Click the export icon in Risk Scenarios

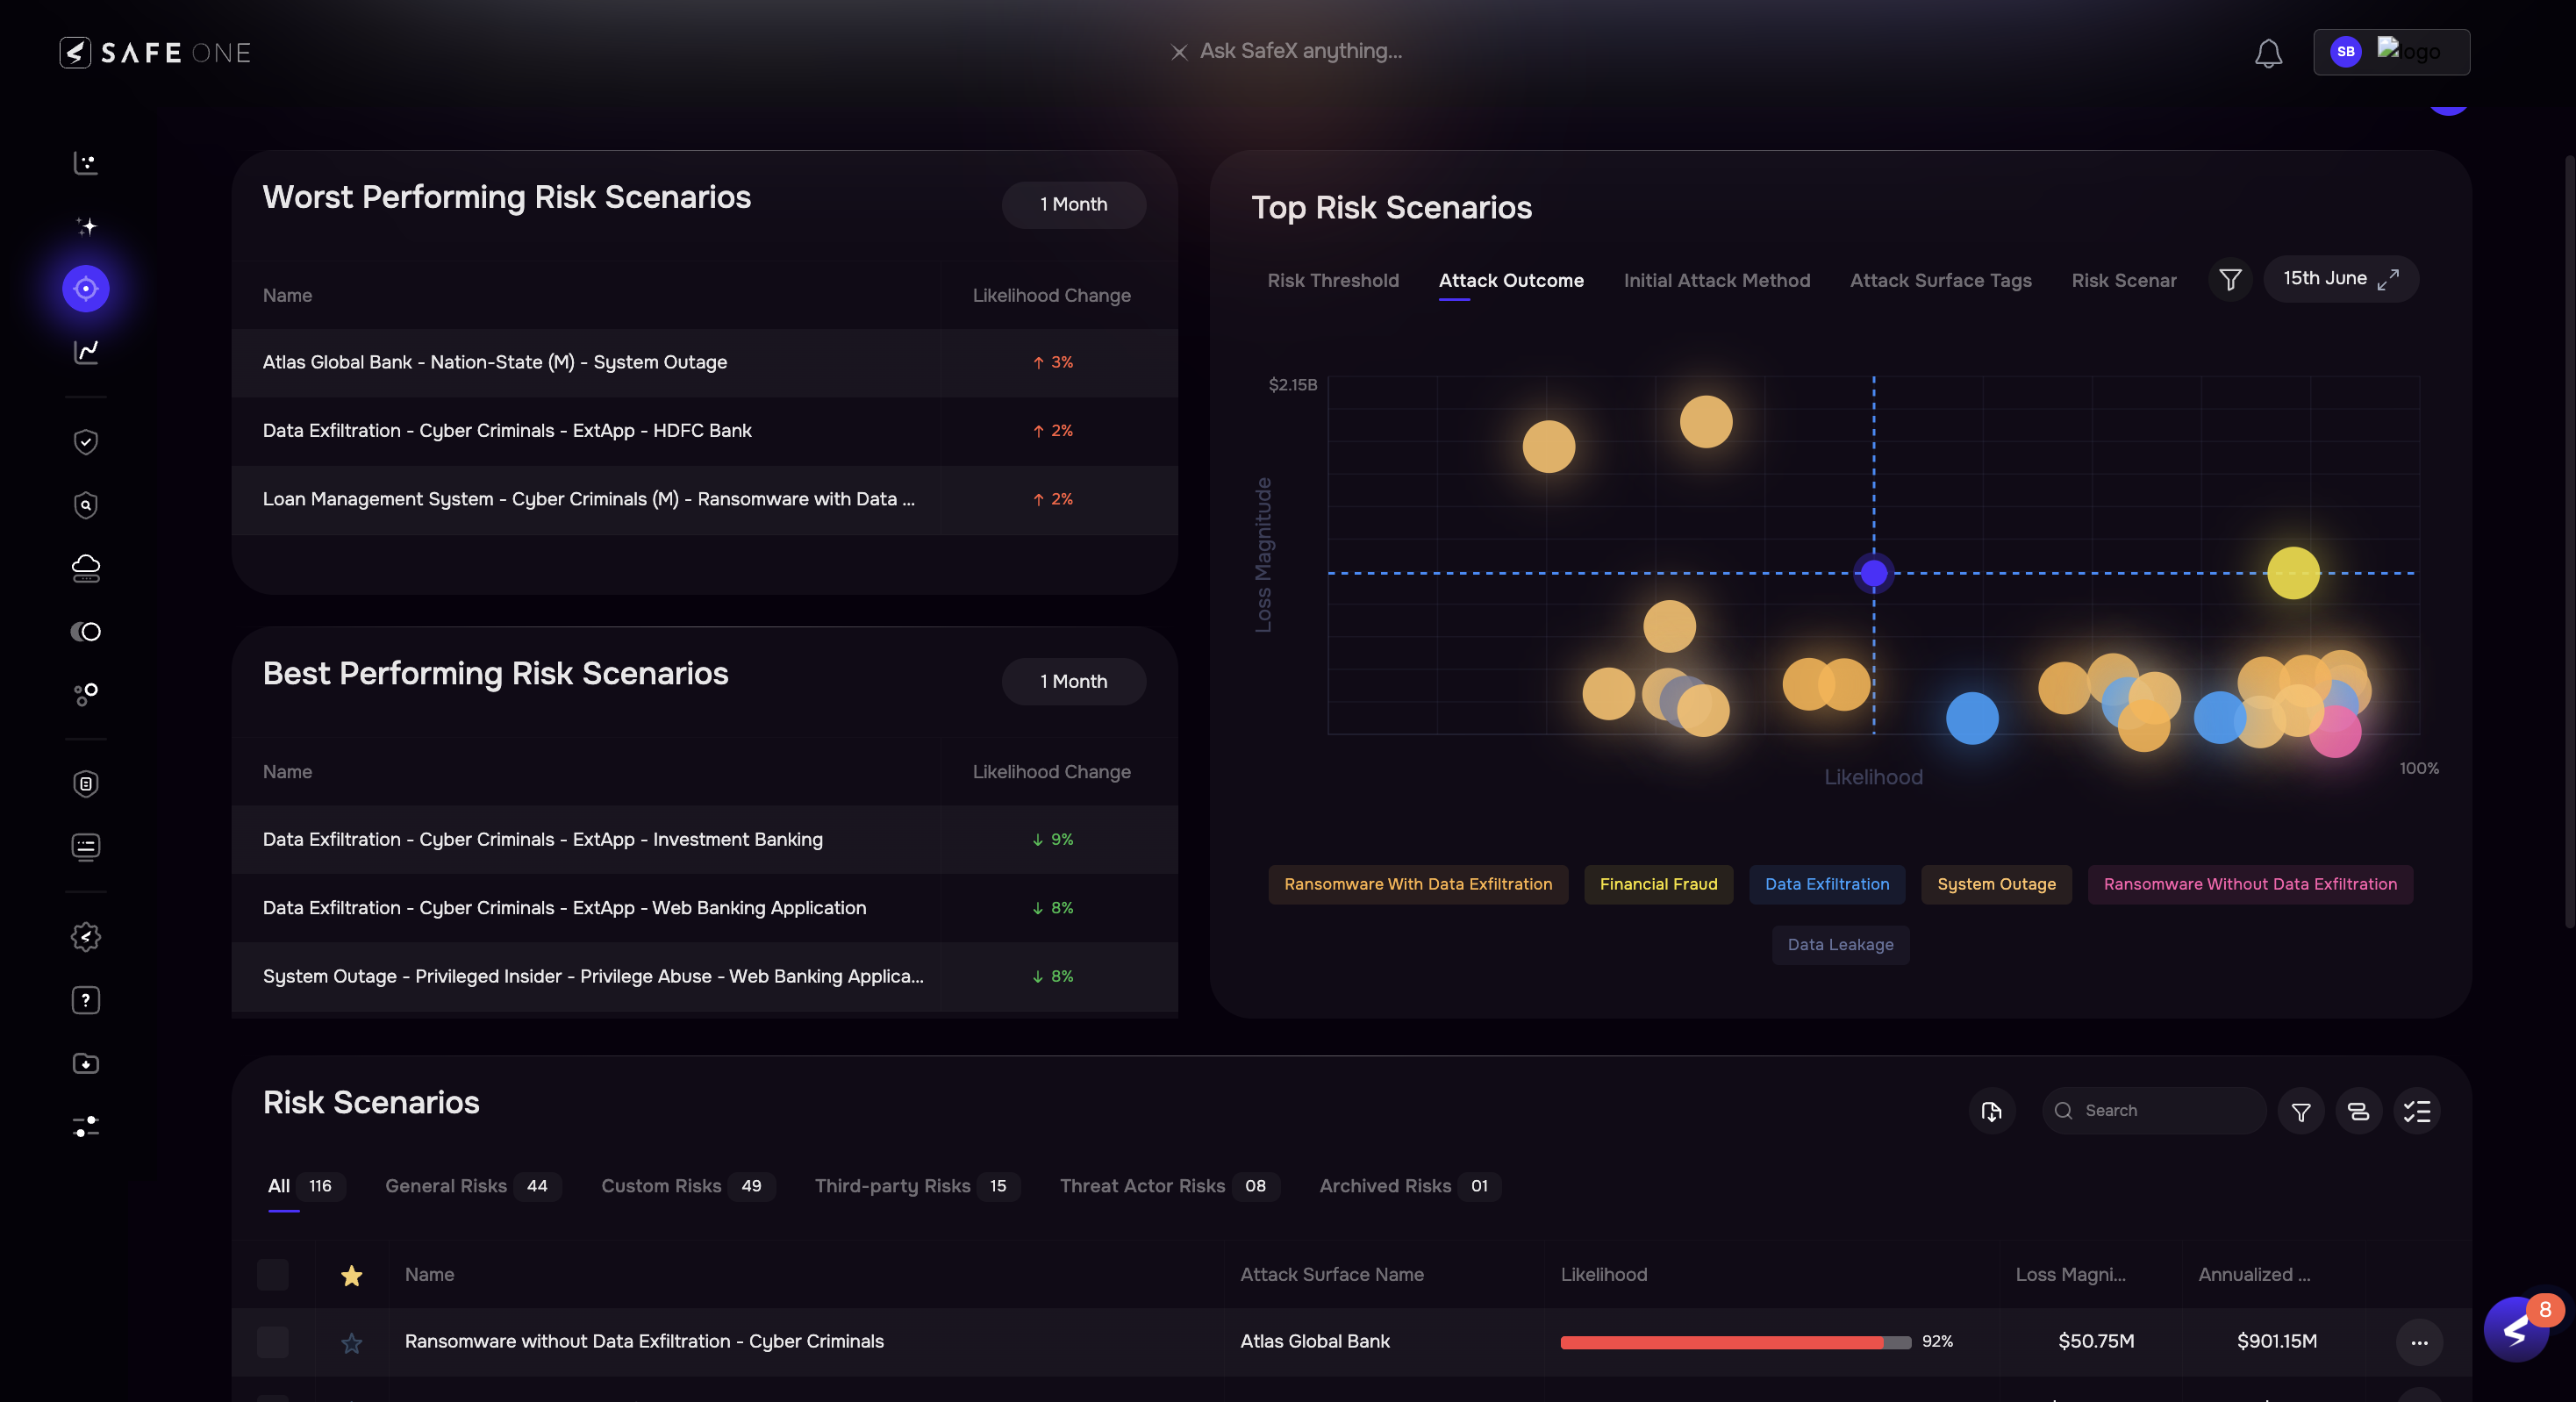(1991, 1111)
